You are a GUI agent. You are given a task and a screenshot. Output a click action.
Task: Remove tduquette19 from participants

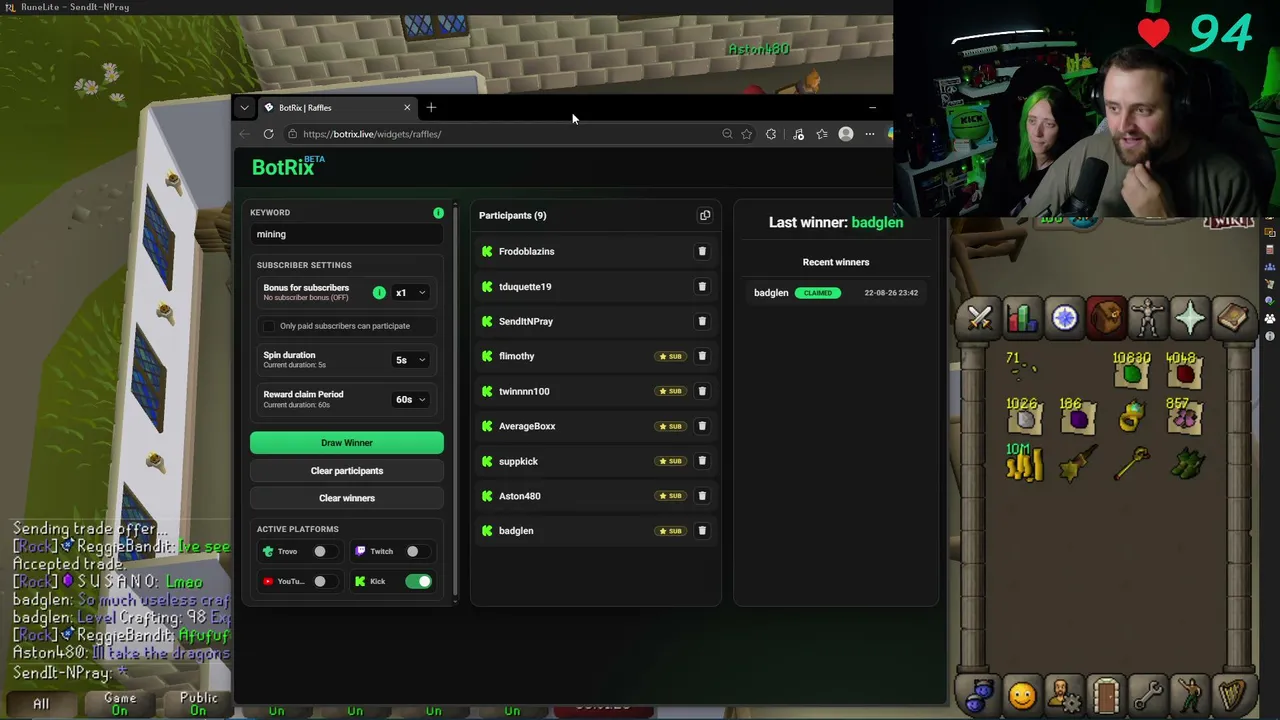(702, 286)
